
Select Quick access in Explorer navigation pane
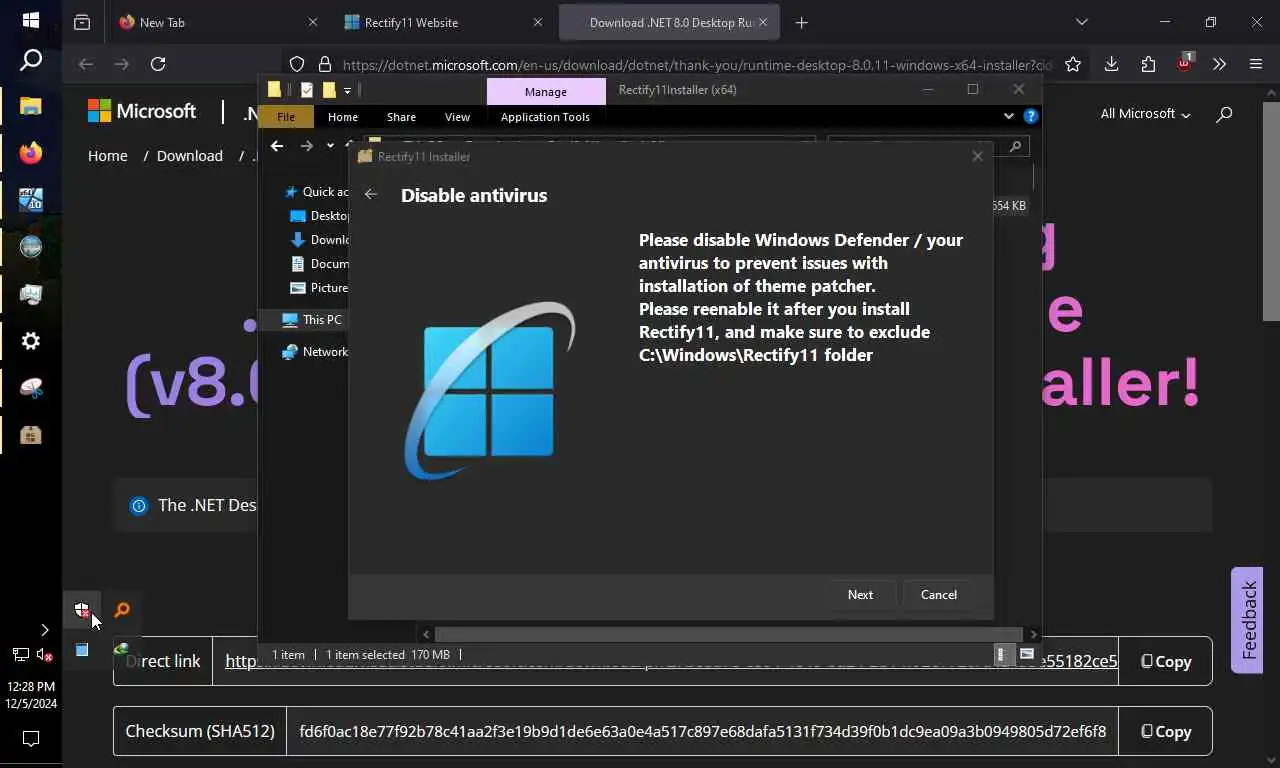pos(317,191)
